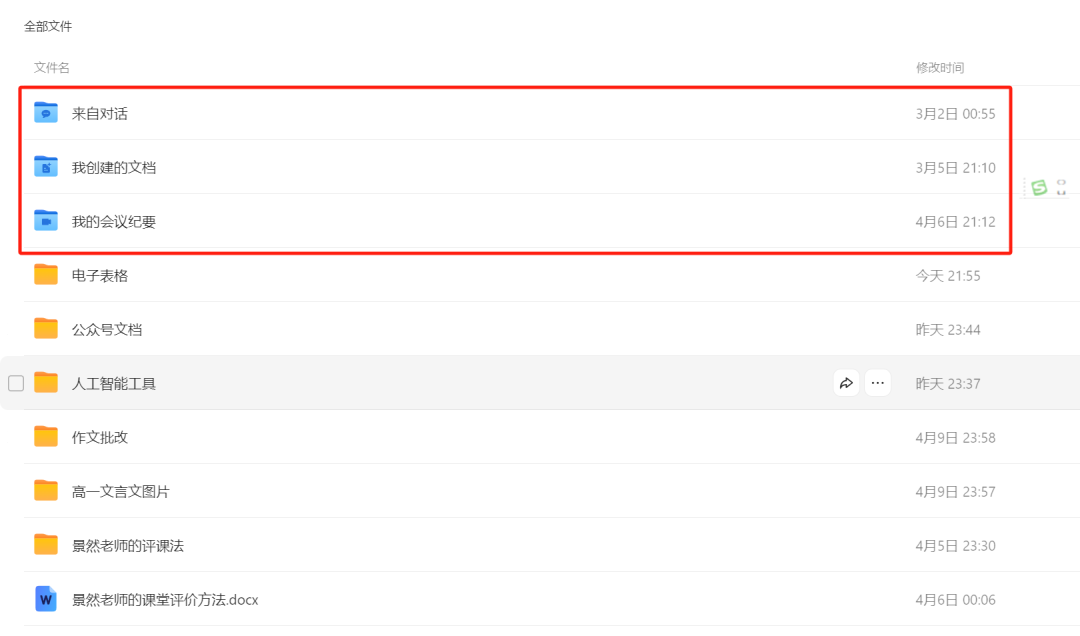1080x636 pixels.
Task: Open the 景然老师的评课法 folder name
Action: pyautogui.click(x=128, y=545)
